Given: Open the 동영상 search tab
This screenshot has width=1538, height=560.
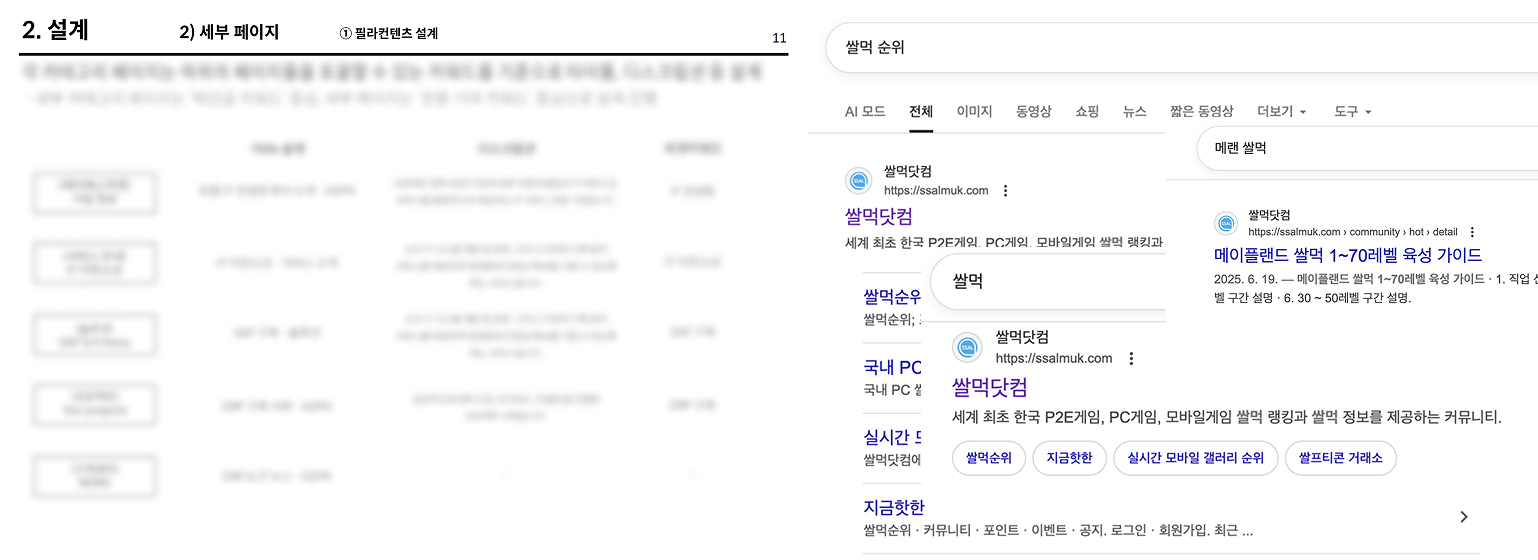Looking at the screenshot, I should click(x=1034, y=111).
